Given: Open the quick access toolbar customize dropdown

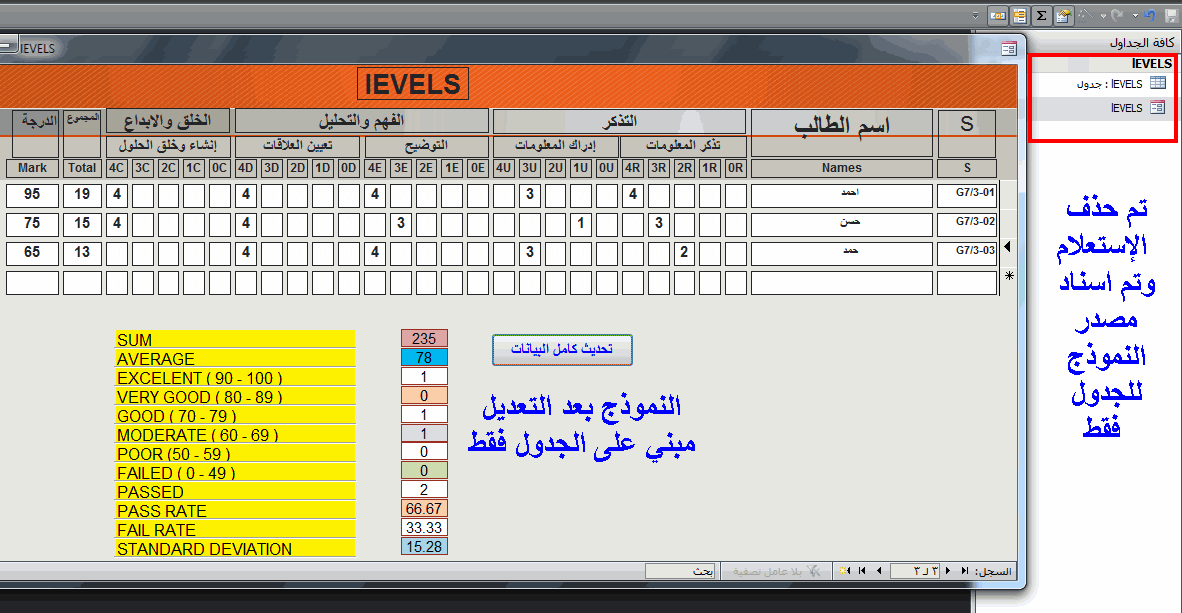Looking at the screenshot, I should pos(975,16).
